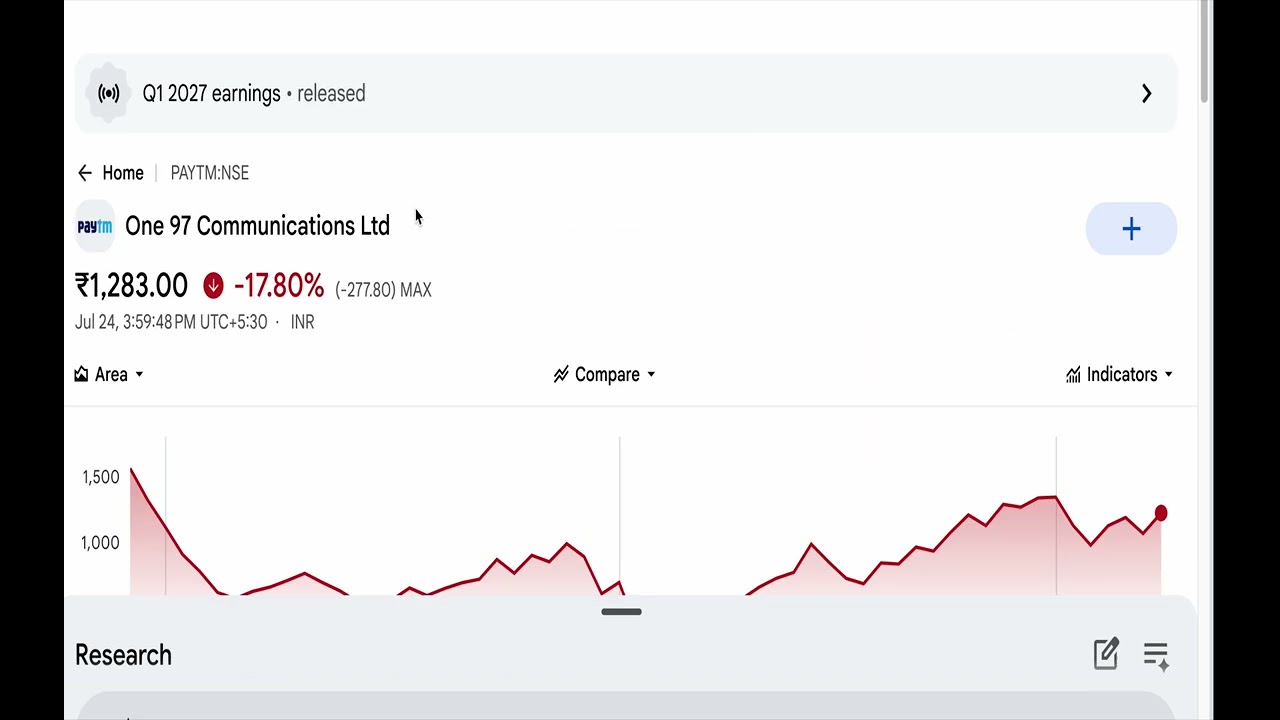Click the red current-price dot on chart

pyautogui.click(x=1161, y=513)
